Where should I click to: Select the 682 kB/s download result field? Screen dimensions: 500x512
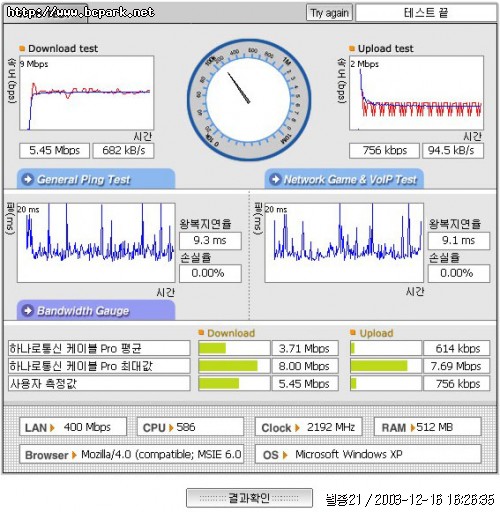click(x=123, y=151)
